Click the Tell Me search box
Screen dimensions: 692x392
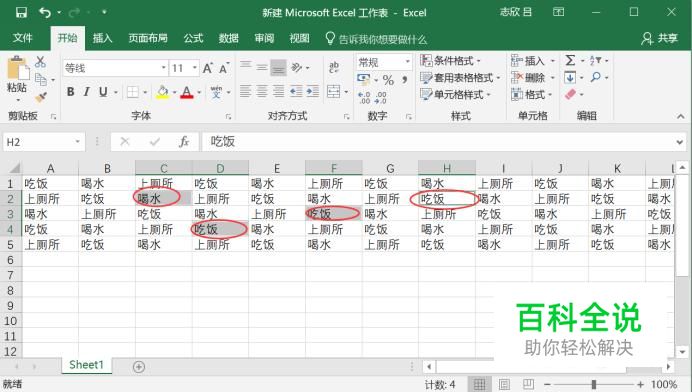click(376, 39)
